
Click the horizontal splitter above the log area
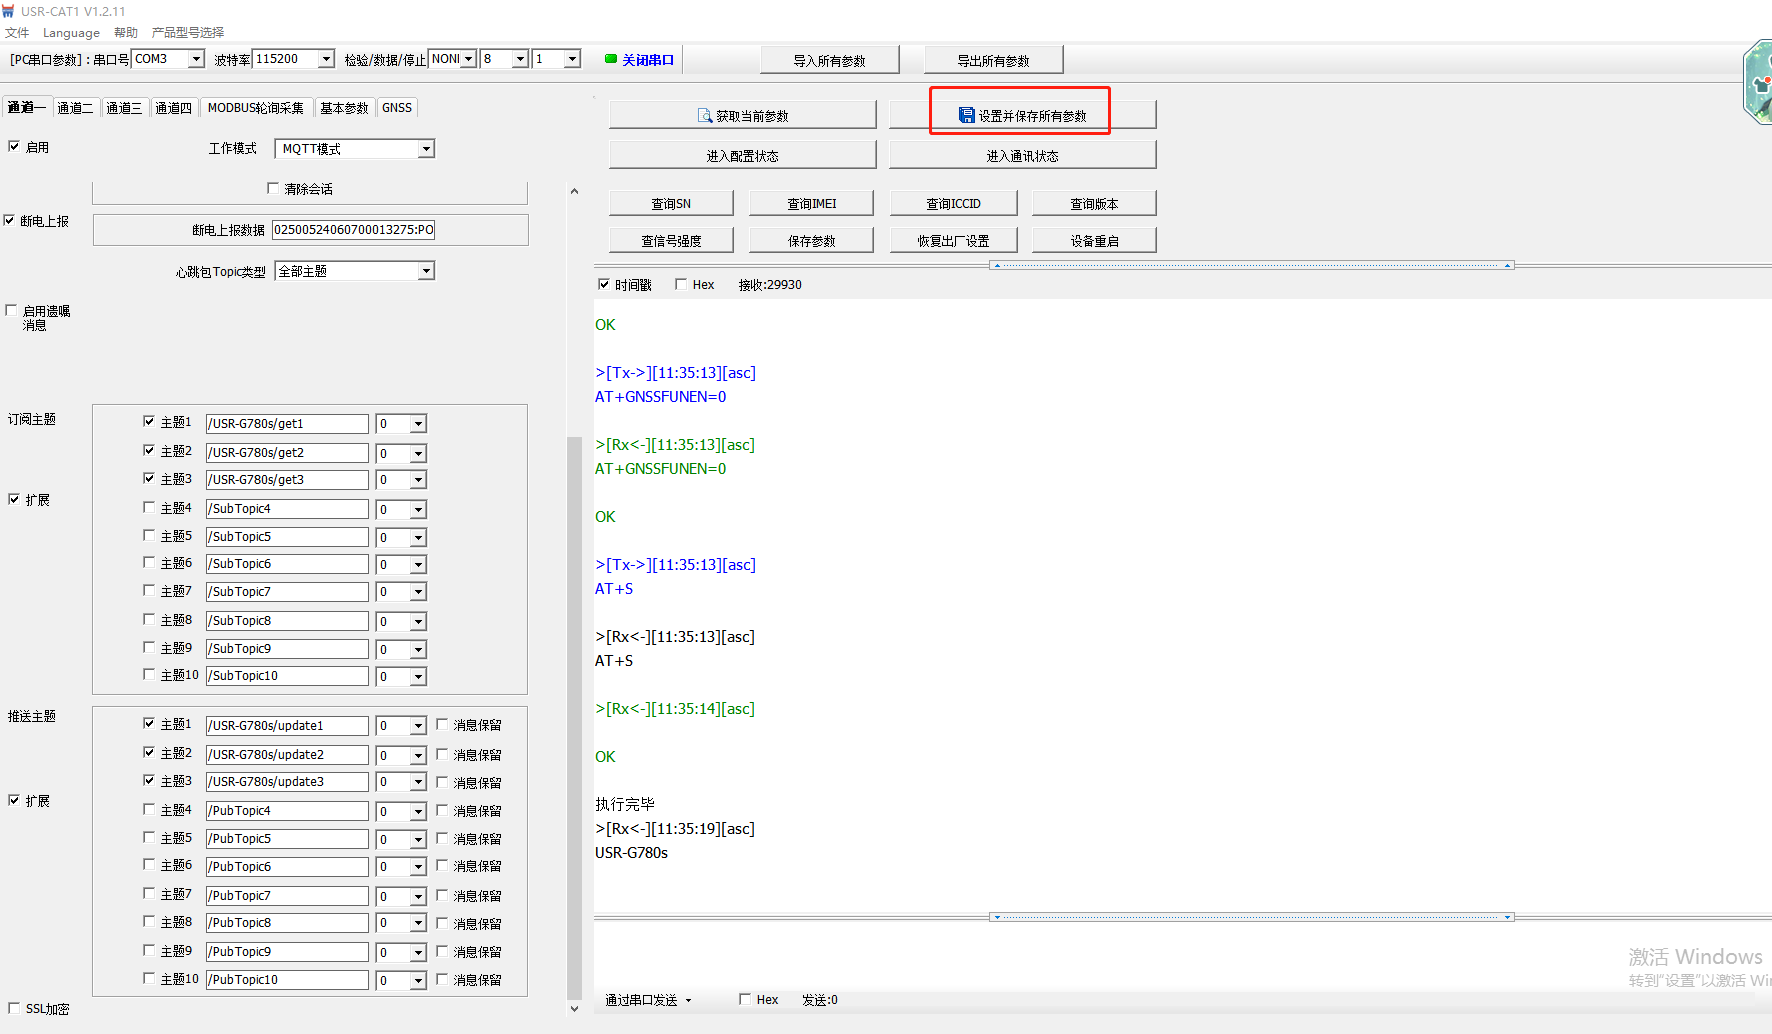(x=1252, y=265)
